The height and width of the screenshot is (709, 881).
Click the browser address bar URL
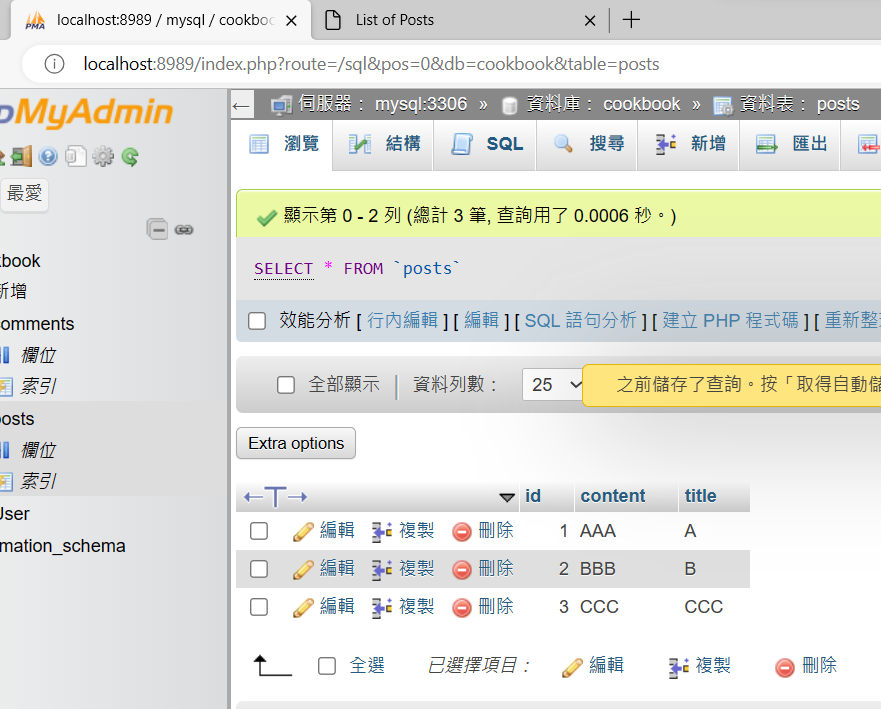(371, 64)
